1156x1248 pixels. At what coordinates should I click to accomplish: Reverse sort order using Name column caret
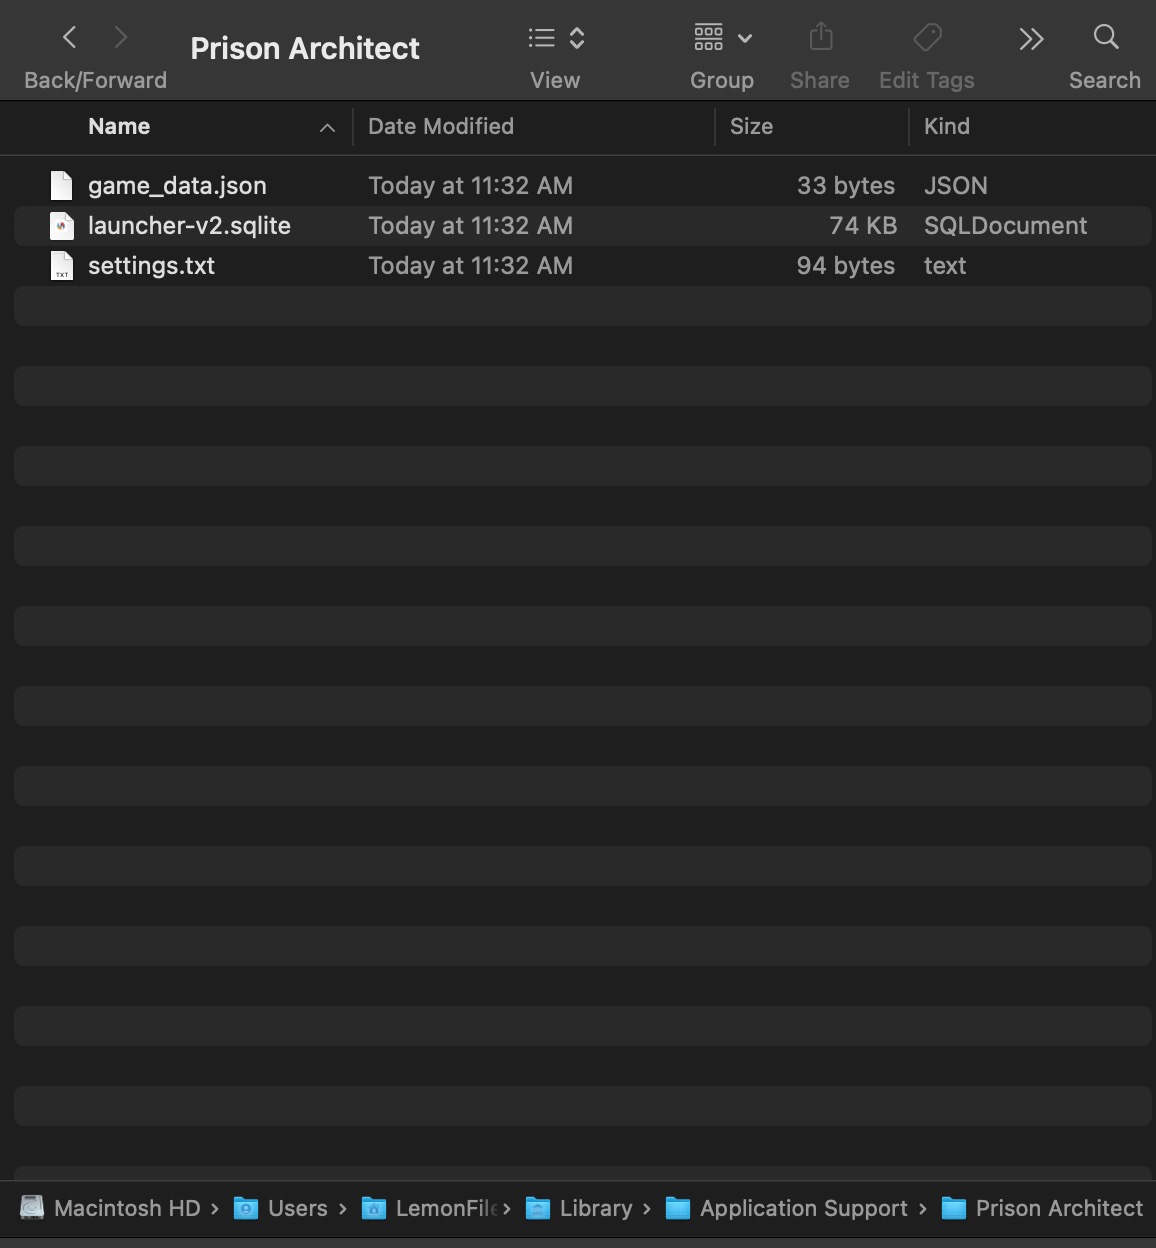tap(327, 127)
